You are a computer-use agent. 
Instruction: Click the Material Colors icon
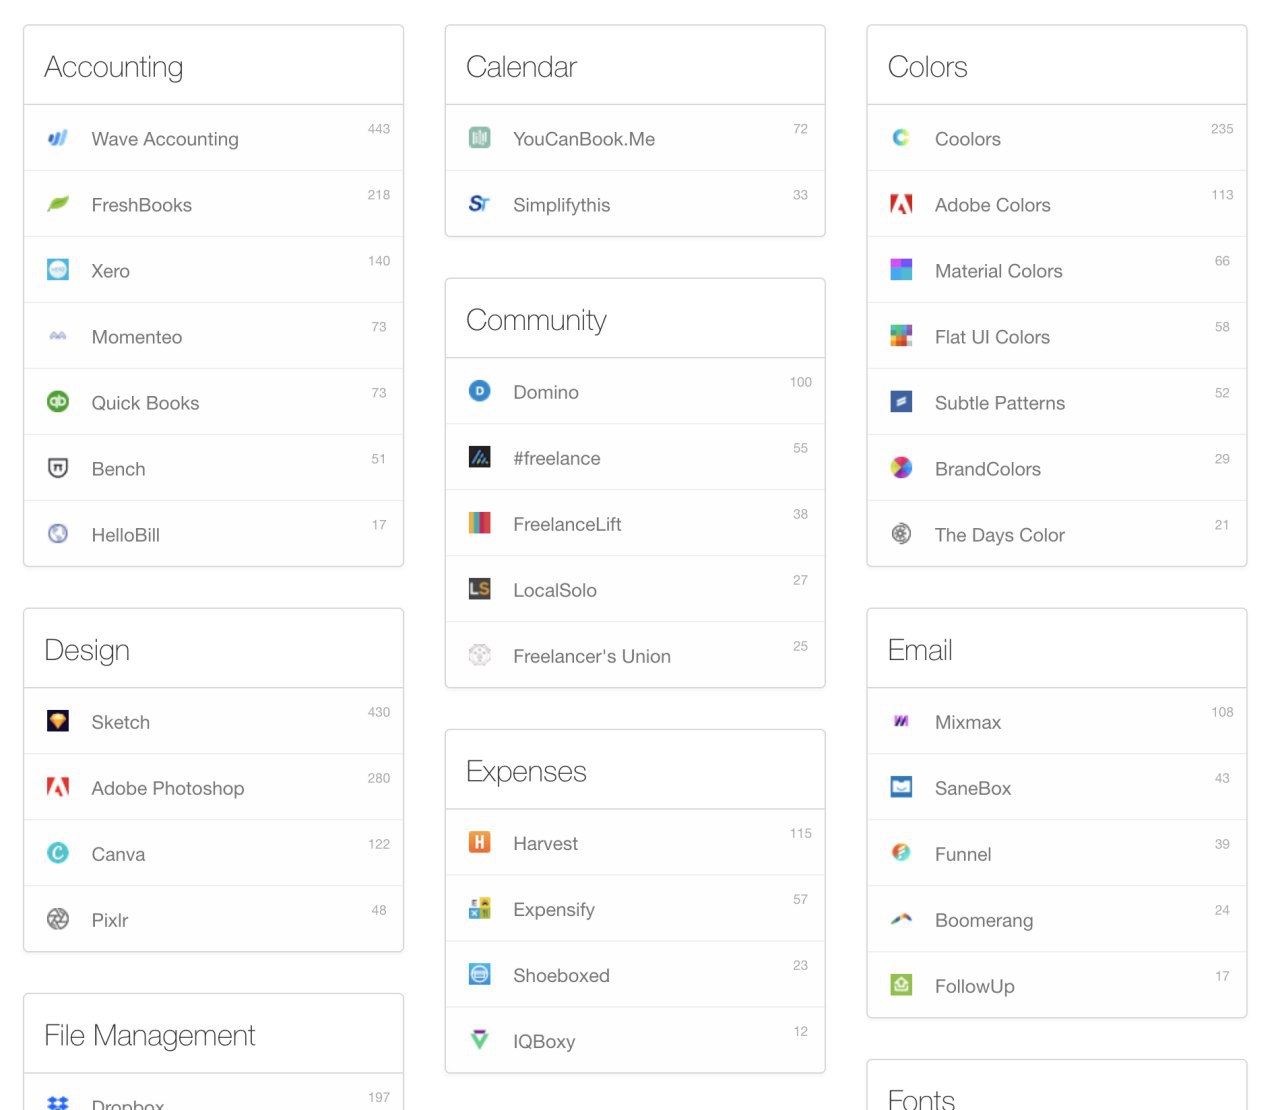pos(901,270)
